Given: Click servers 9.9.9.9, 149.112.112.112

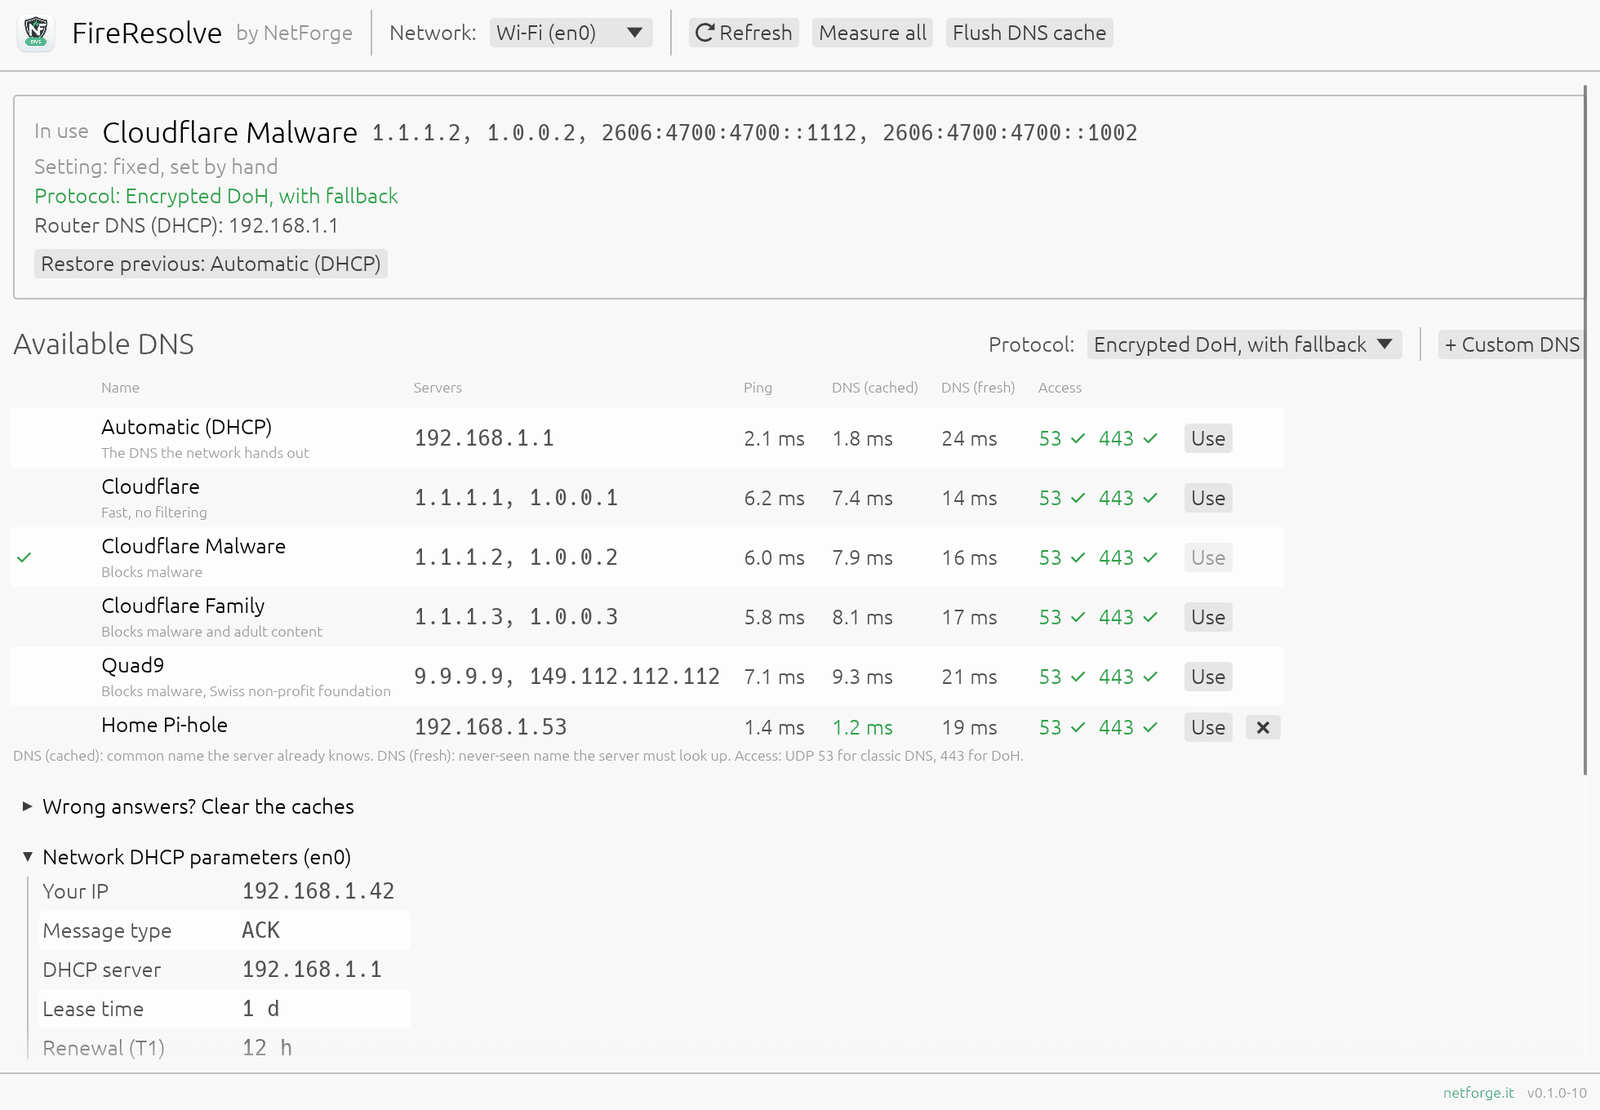Looking at the screenshot, I should click(567, 677).
